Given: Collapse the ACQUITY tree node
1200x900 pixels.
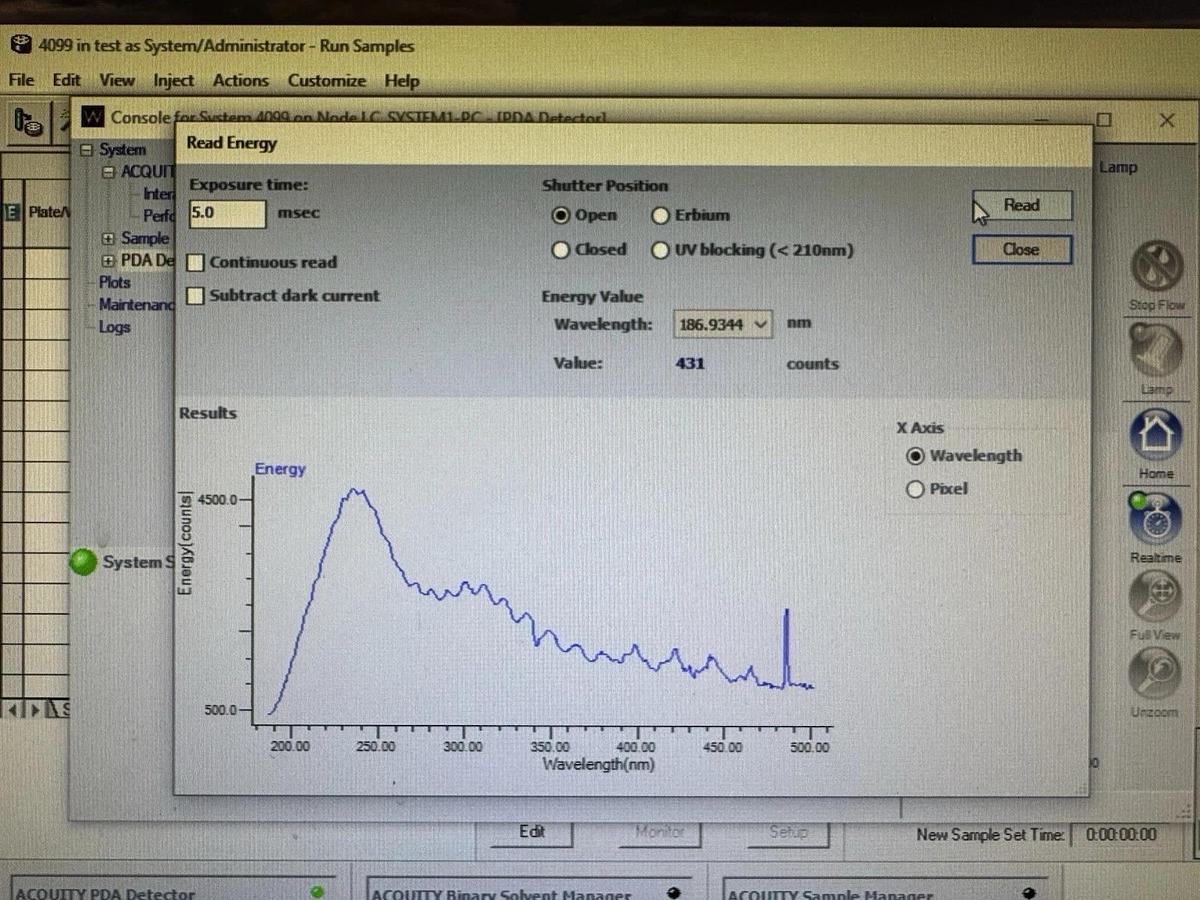Looking at the screenshot, I should tap(108, 172).
